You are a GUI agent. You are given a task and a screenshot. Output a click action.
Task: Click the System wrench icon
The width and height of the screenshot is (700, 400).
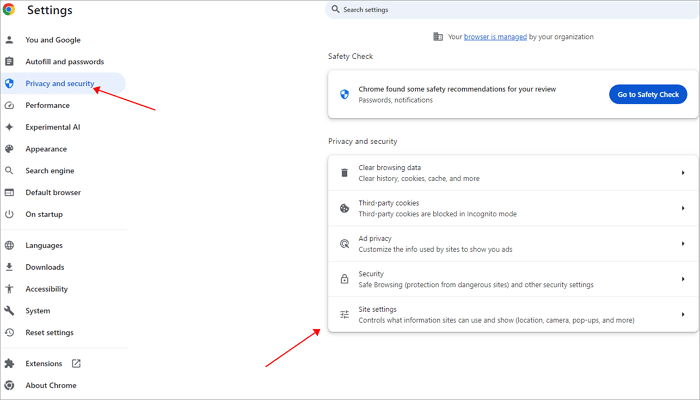pos(9,311)
